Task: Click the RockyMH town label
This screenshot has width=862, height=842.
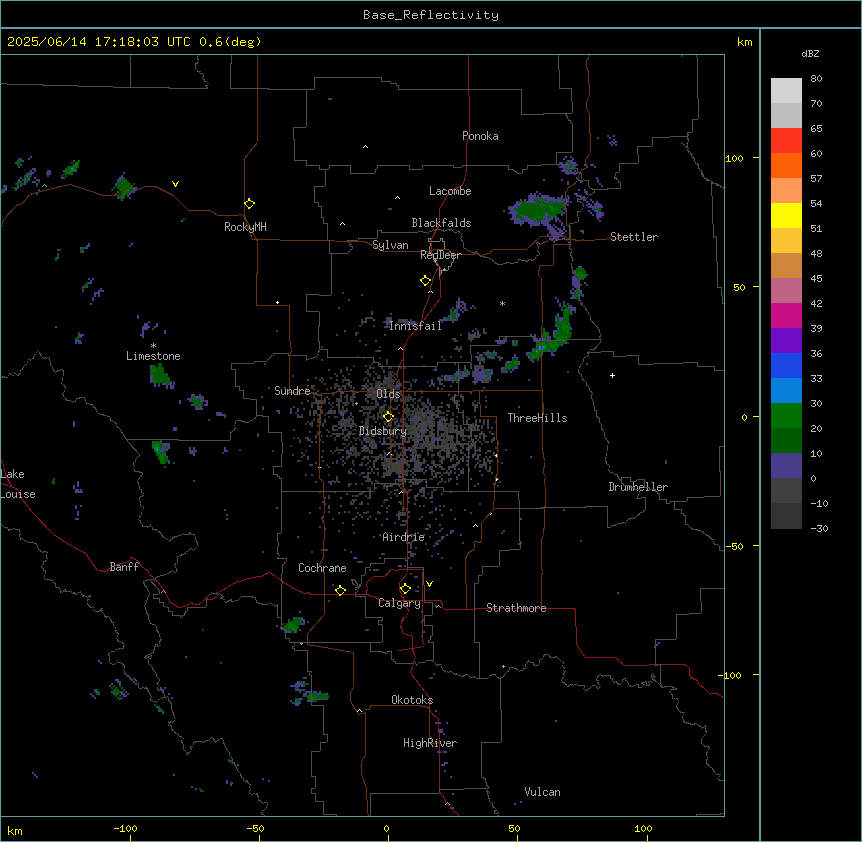Action: click(x=245, y=227)
